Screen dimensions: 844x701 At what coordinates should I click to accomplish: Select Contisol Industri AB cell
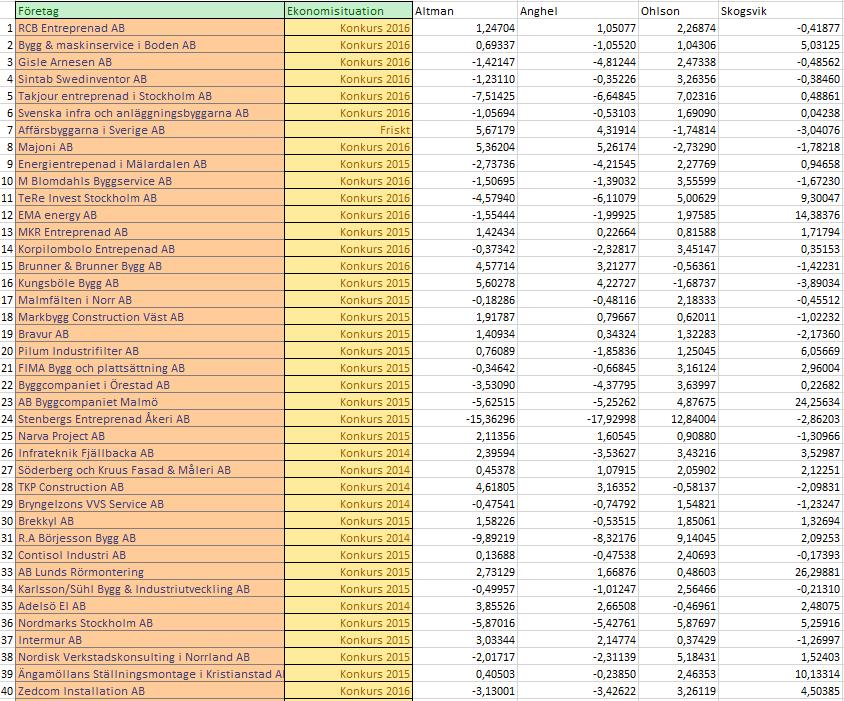(150, 555)
